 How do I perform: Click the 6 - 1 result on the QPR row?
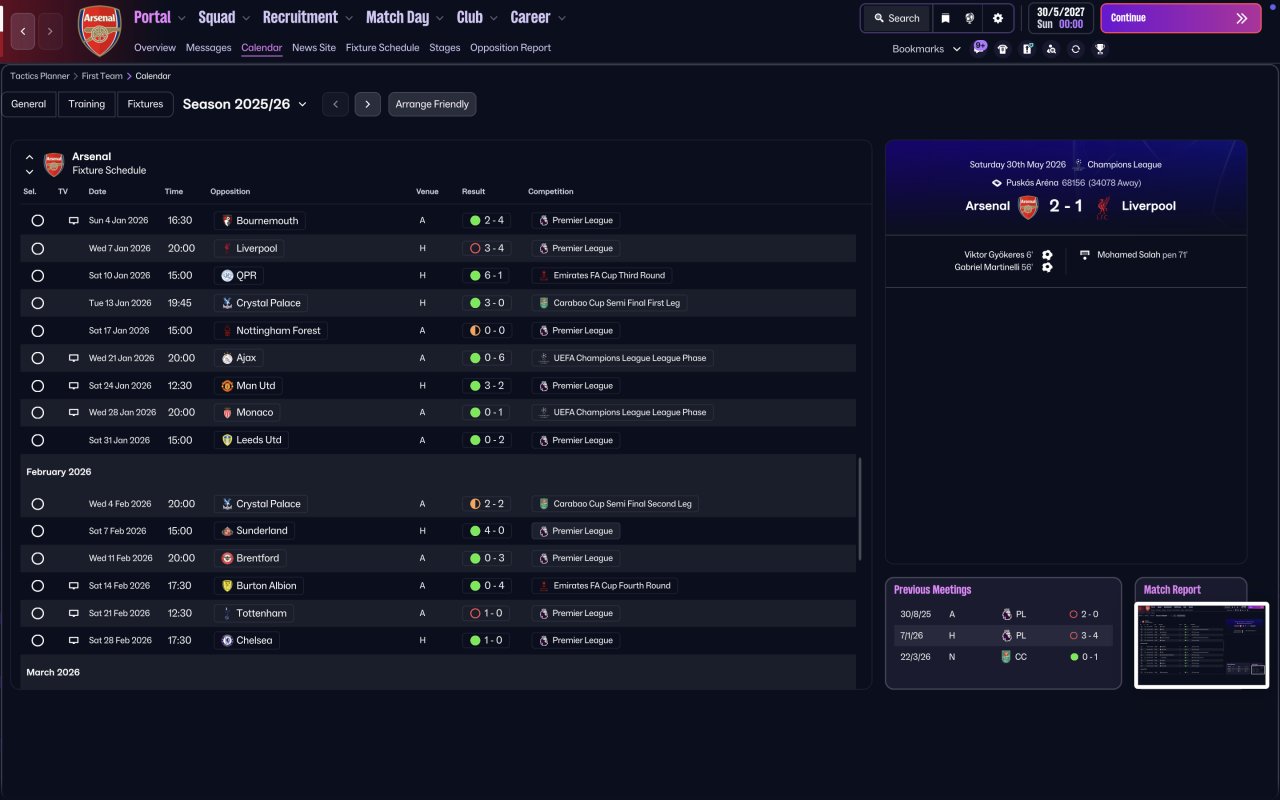[487, 276]
